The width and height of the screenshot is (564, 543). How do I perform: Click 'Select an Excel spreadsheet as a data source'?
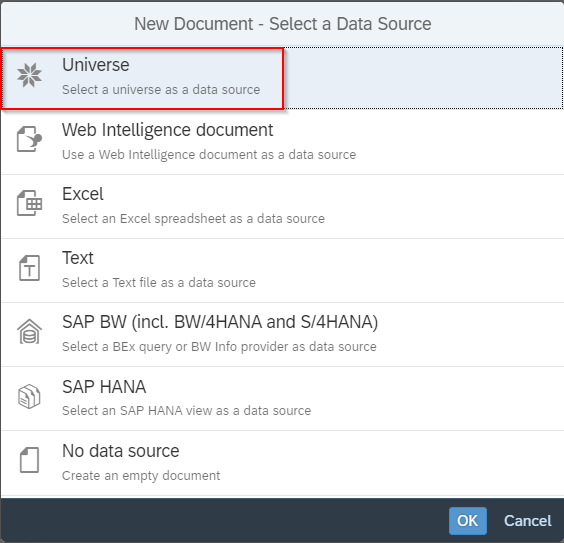(194, 219)
